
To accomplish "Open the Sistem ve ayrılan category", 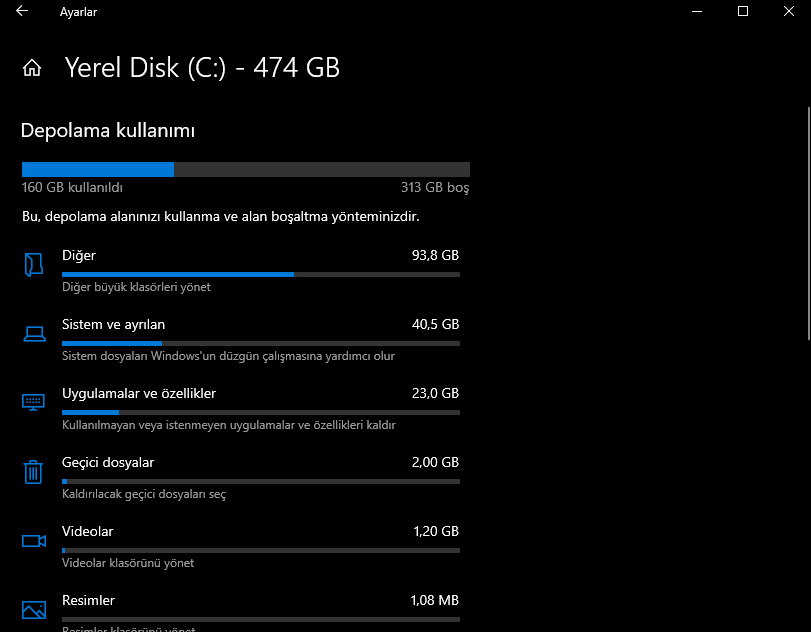I will tap(113, 325).
